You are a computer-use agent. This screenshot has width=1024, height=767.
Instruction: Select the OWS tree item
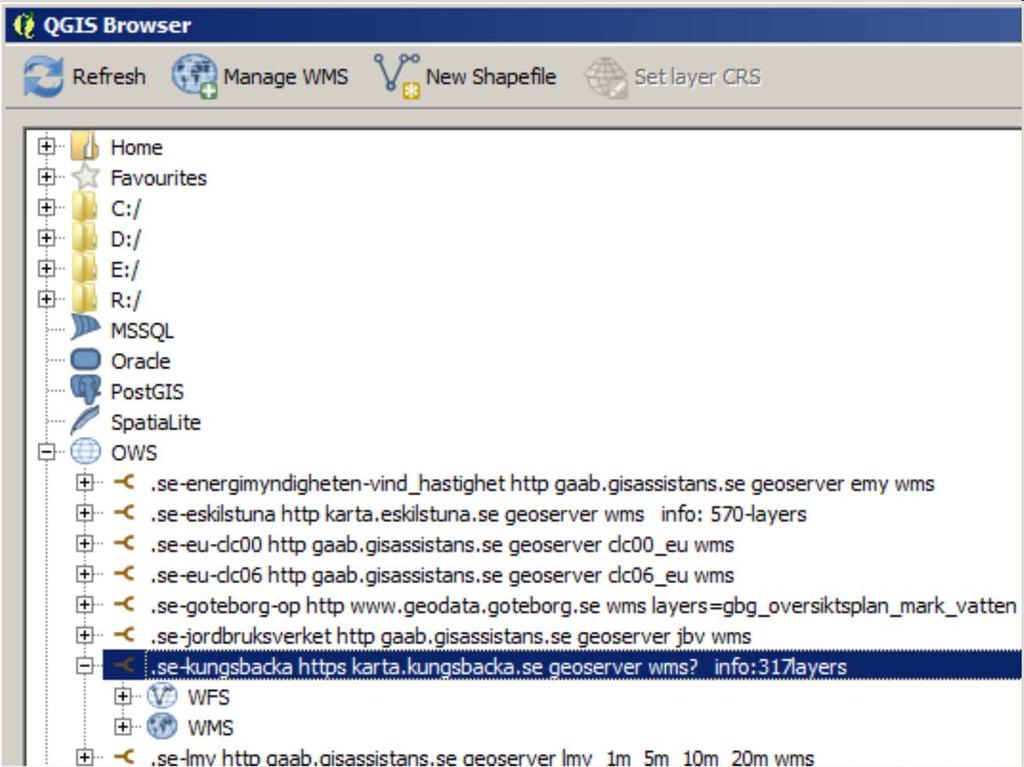[134, 453]
